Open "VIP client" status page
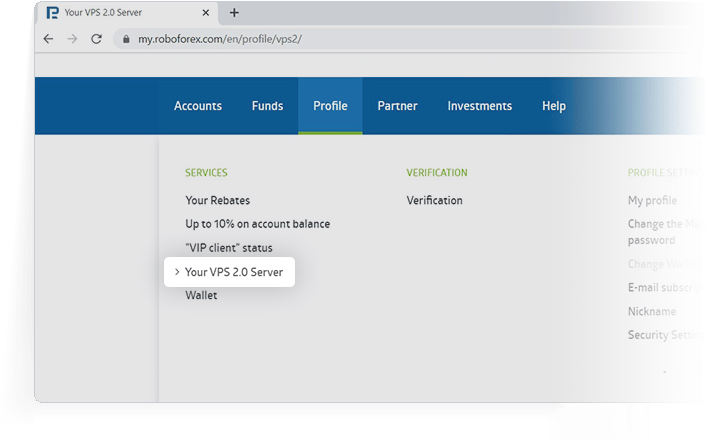711x440 pixels. click(x=229, y=248)
